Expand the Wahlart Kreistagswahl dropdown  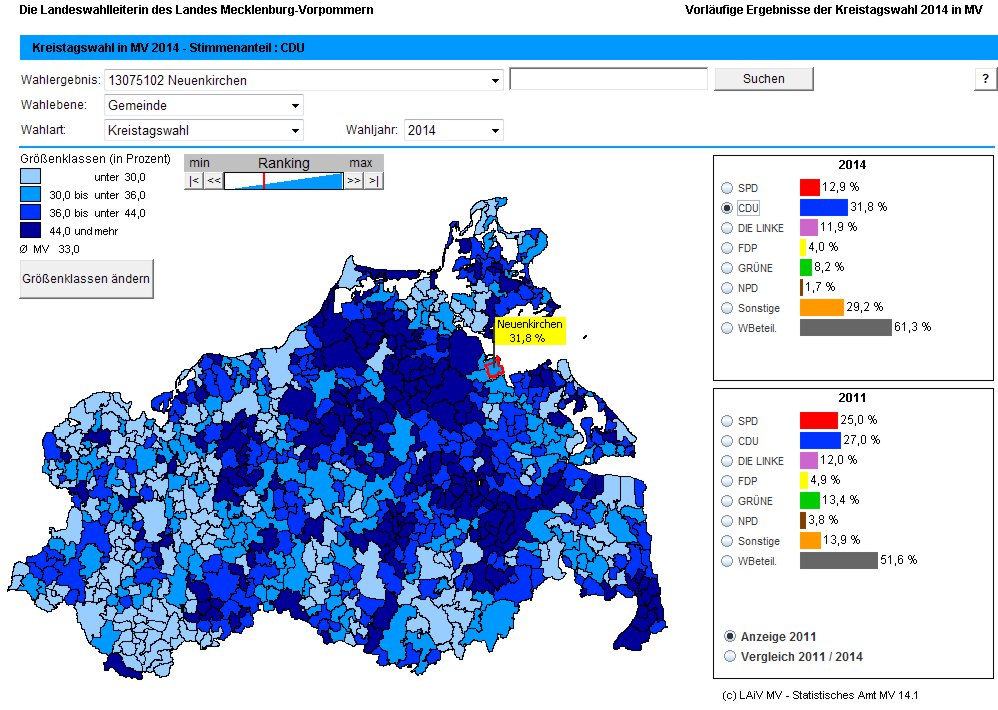295,130
